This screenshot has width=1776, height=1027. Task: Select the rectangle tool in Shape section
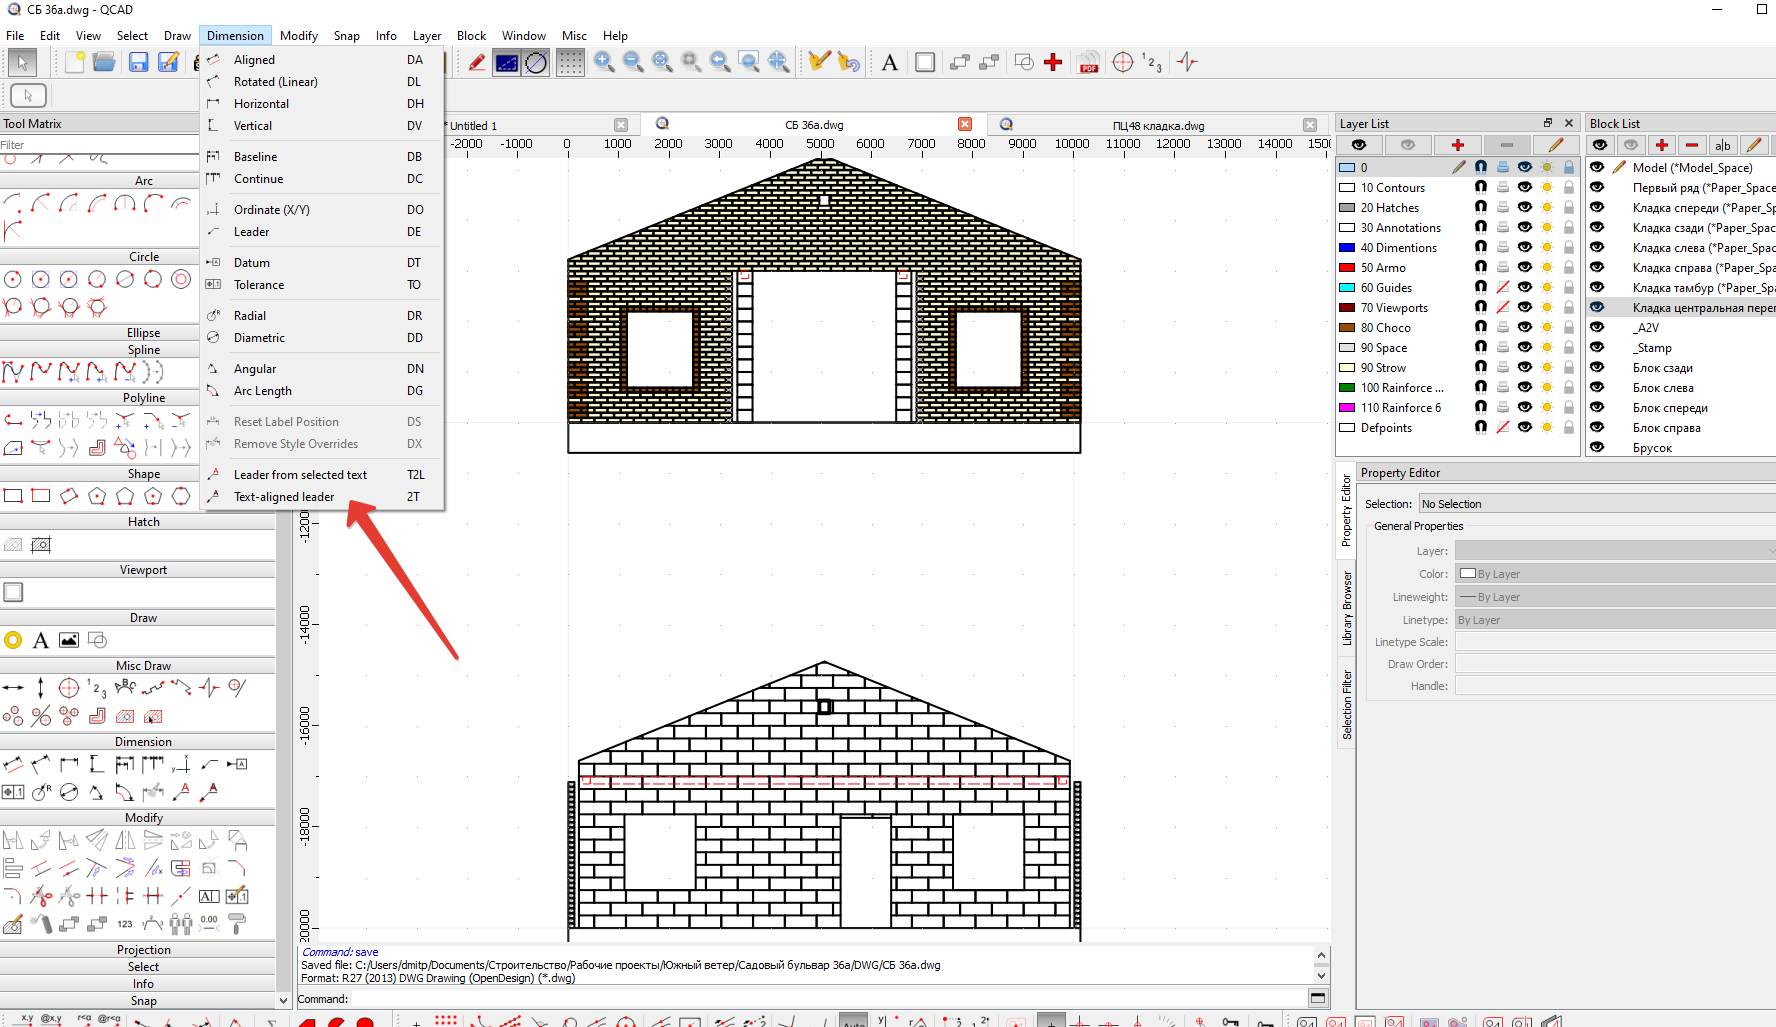tap(13, 496)
